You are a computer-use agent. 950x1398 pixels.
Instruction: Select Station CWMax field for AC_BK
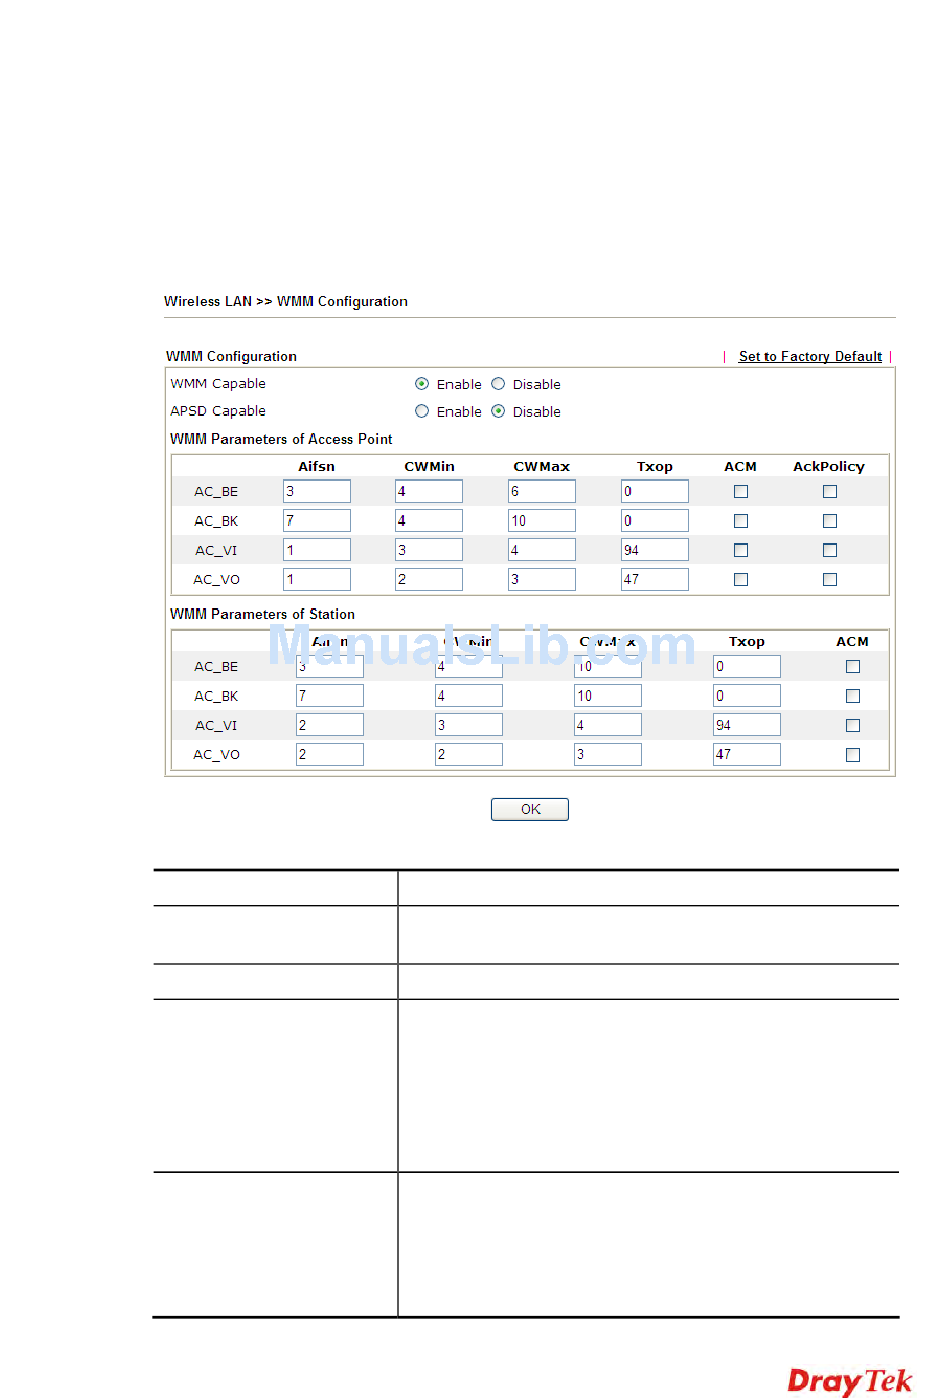pyautogui.click(x=608, y=696)
